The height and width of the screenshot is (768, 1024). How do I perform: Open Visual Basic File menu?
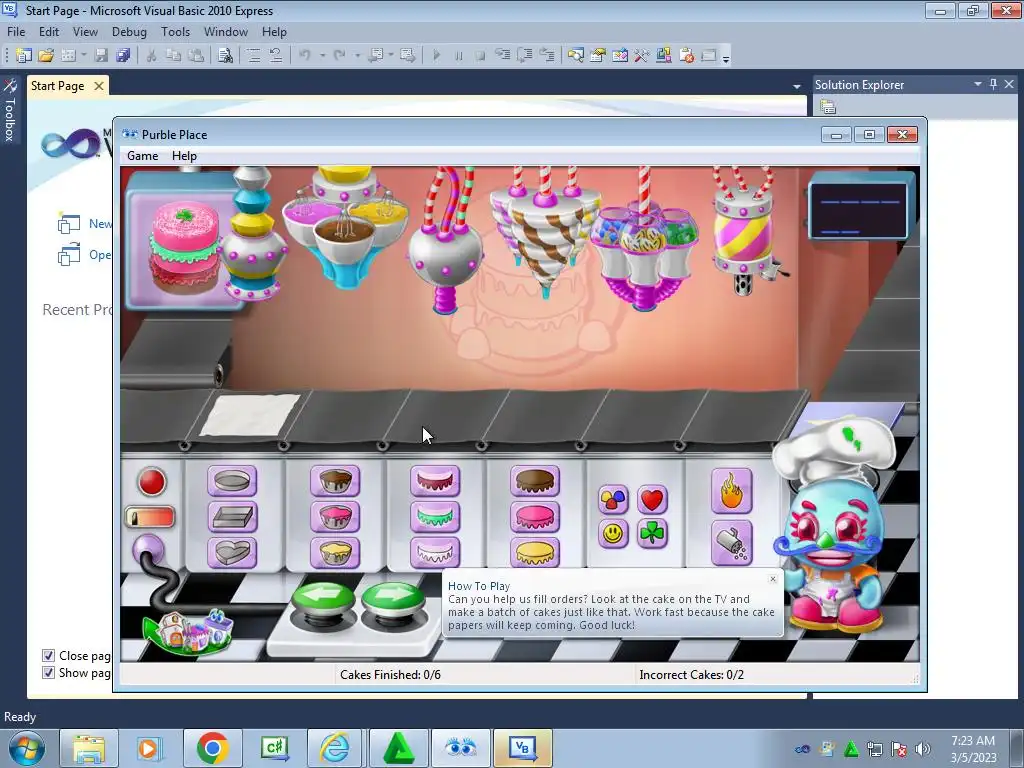pyautogui.click(x=16, y=32)
